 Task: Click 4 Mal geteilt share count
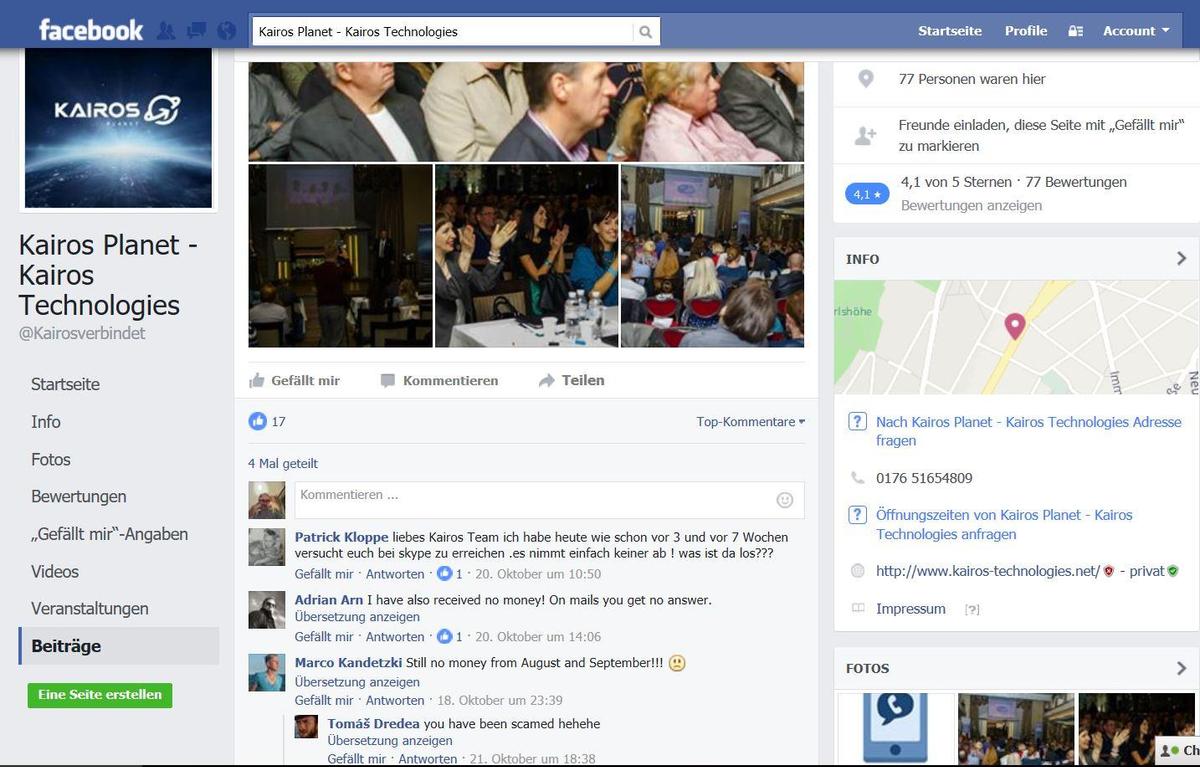[x=283, y=464]
